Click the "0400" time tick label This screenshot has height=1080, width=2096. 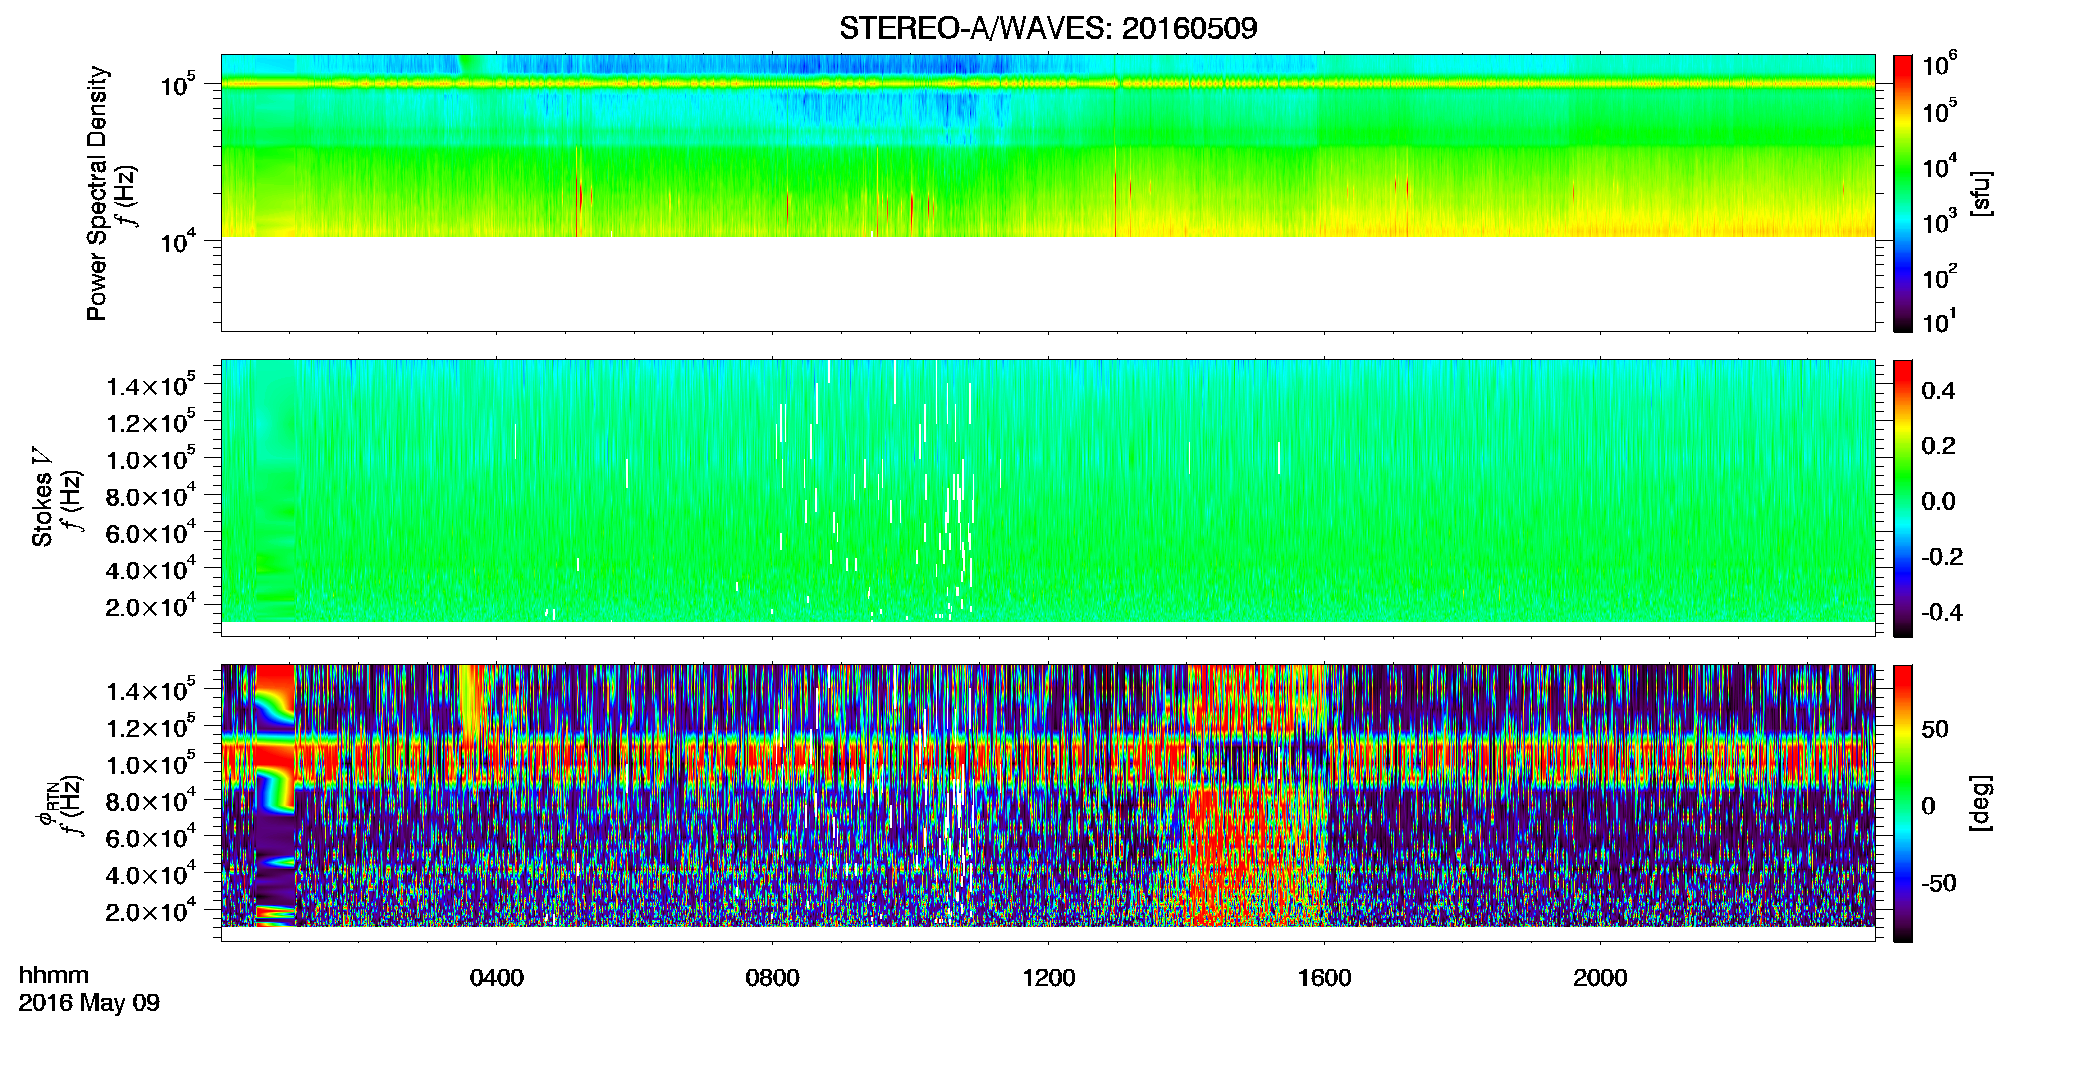tap(497, 978)
